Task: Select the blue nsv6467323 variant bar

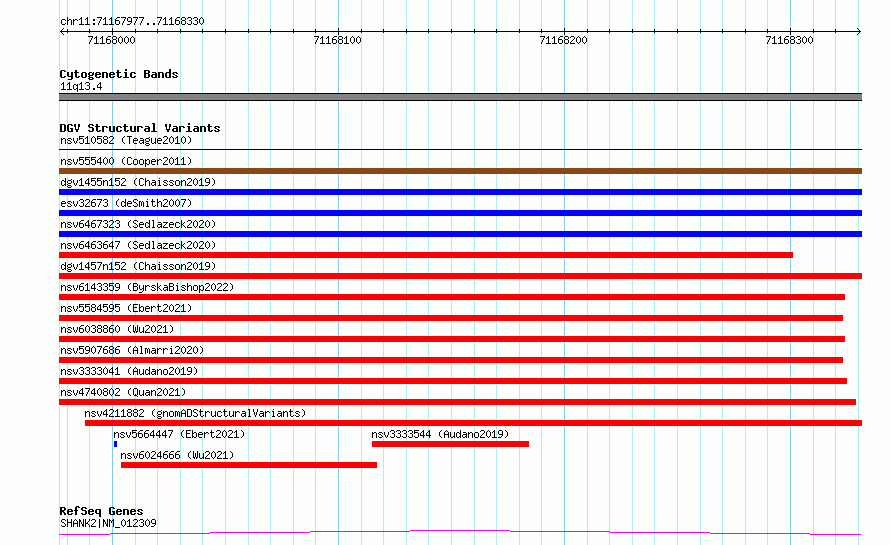Action: click(460, 234)
